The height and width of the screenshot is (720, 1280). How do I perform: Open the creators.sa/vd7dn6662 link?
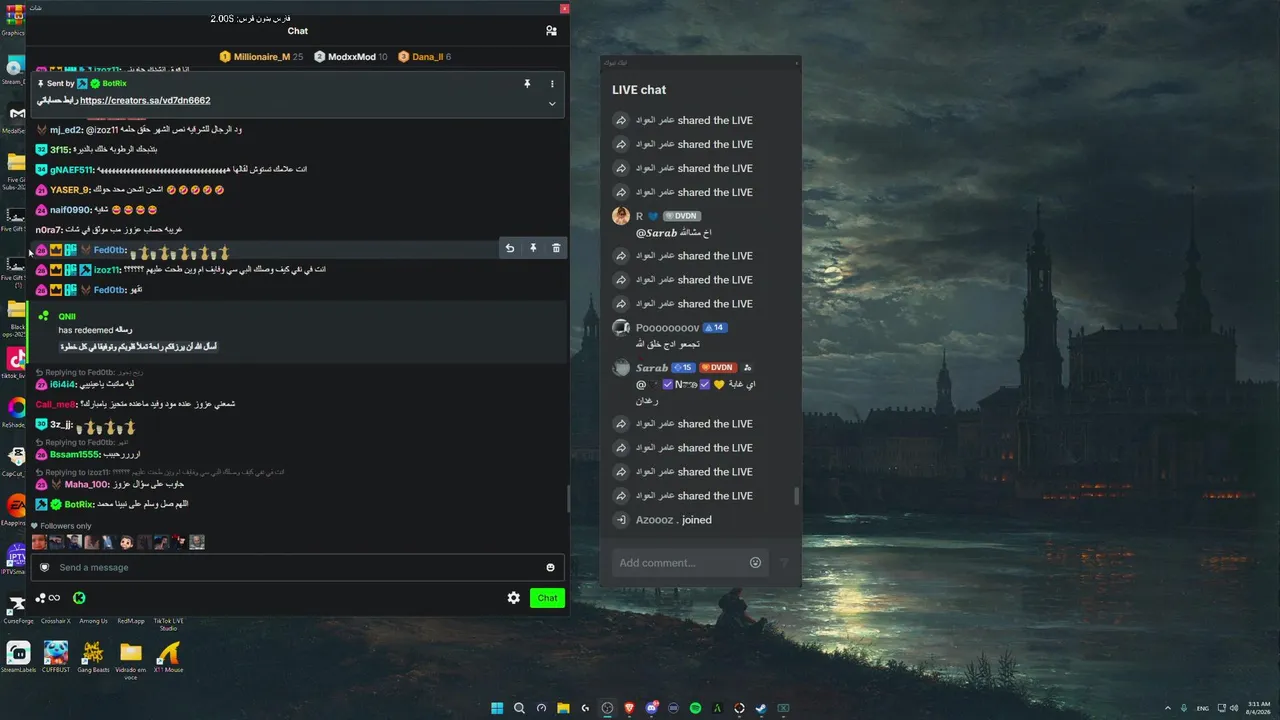click(145, 100)
